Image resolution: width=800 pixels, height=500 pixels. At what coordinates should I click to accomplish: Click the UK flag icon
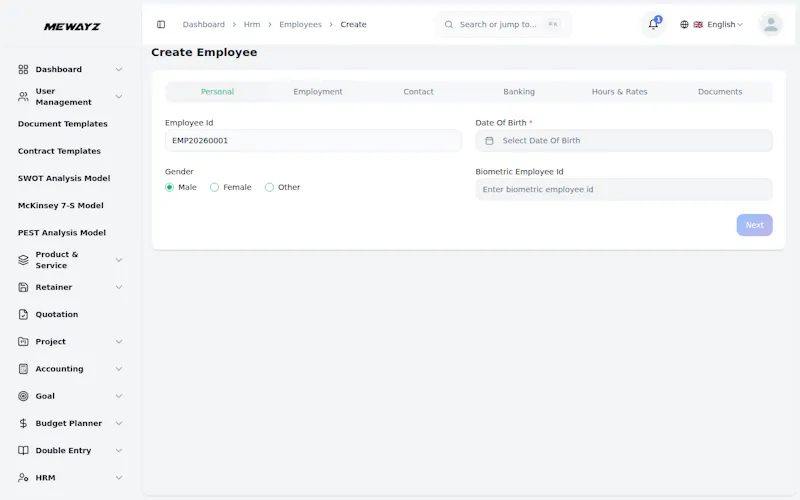[698, 24]
